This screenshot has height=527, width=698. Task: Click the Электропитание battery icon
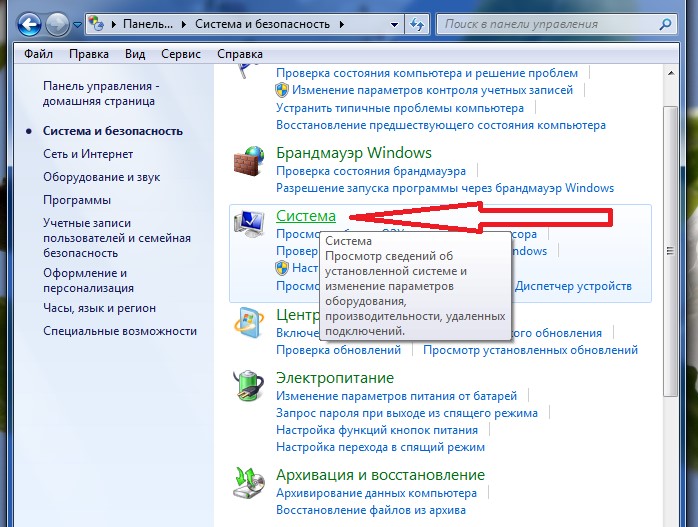pyautogui.click(x=249, y=385)
